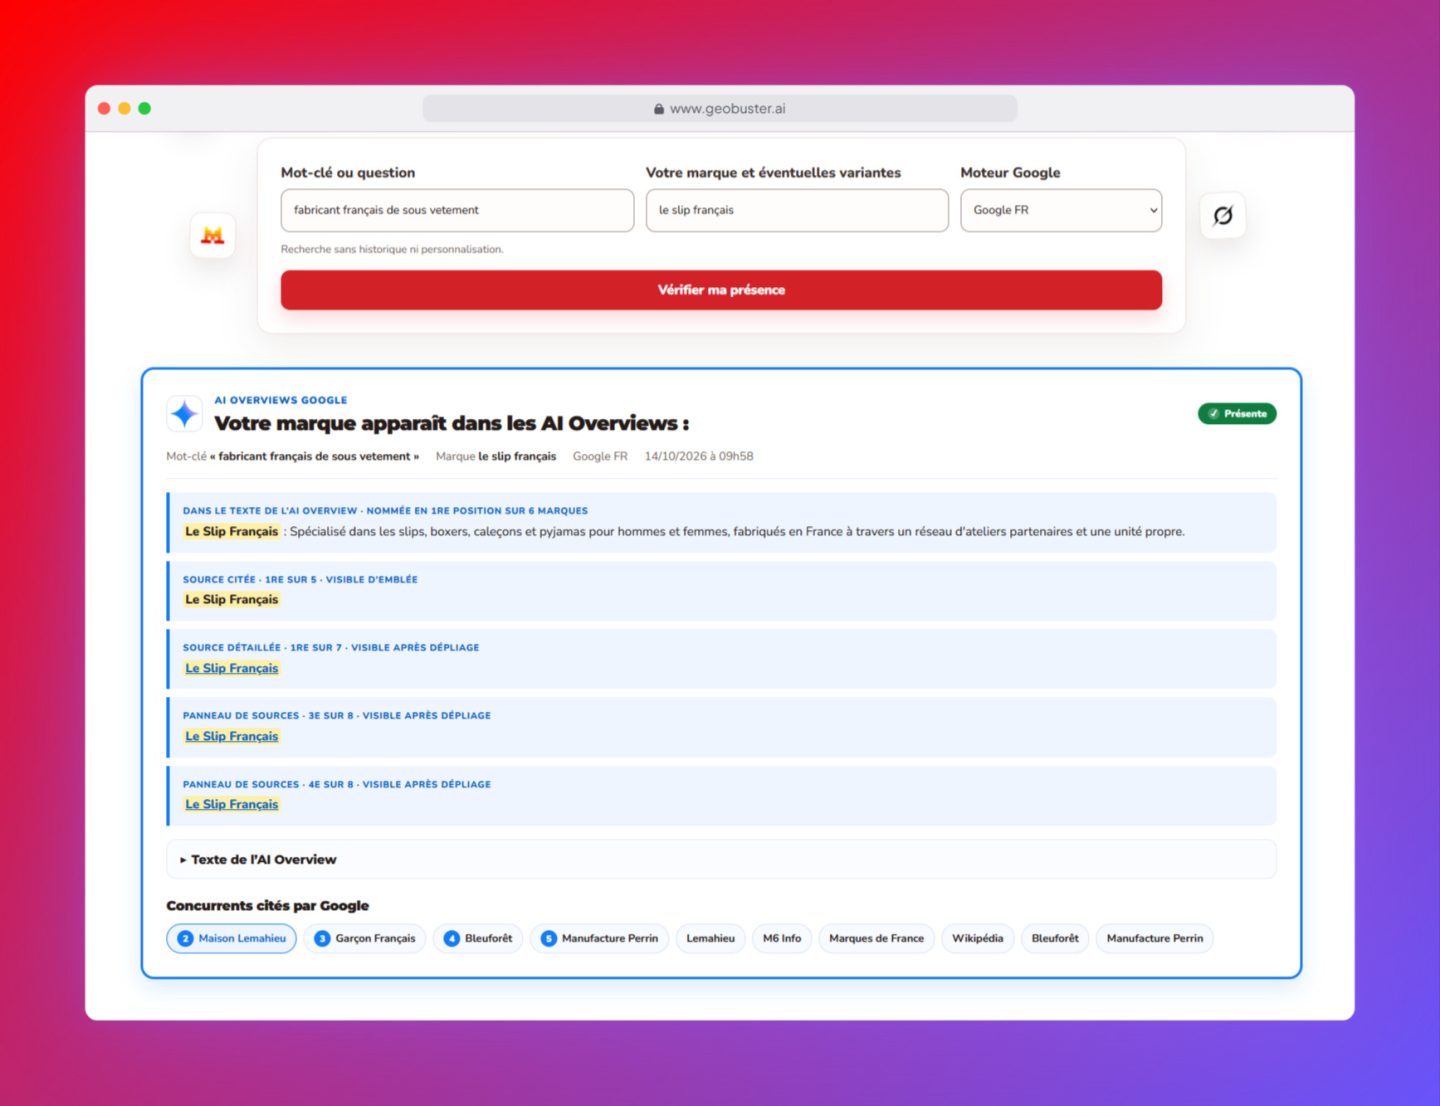Click the www.geobuster.ai address bar
The height and width of the screenshot is (1106, 1440).
pos(720,109)
